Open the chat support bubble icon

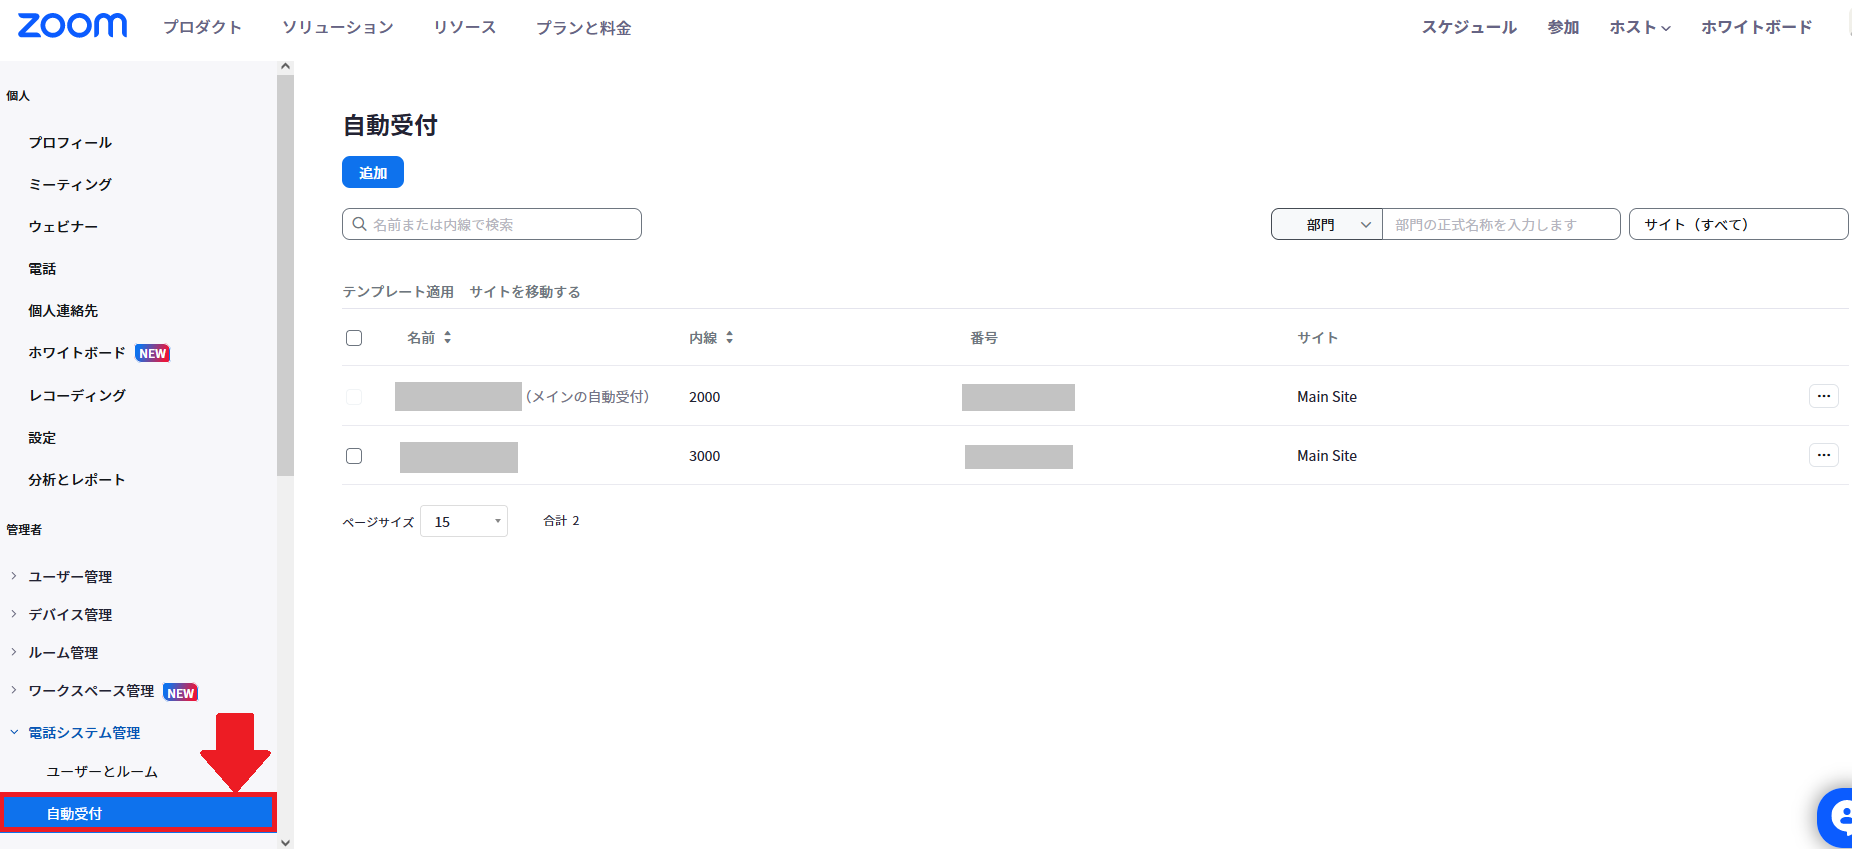(1836, 818)
